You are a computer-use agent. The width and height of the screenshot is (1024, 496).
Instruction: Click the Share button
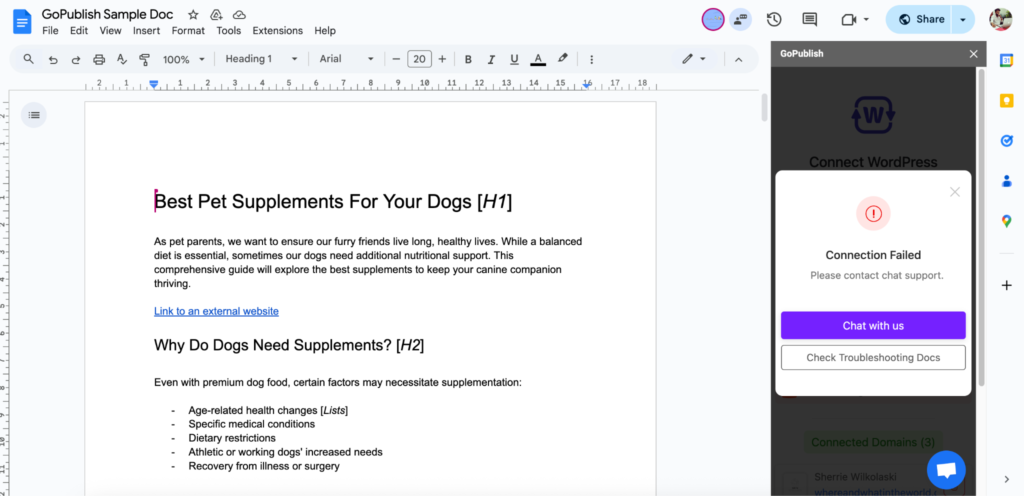pos(920,20)
